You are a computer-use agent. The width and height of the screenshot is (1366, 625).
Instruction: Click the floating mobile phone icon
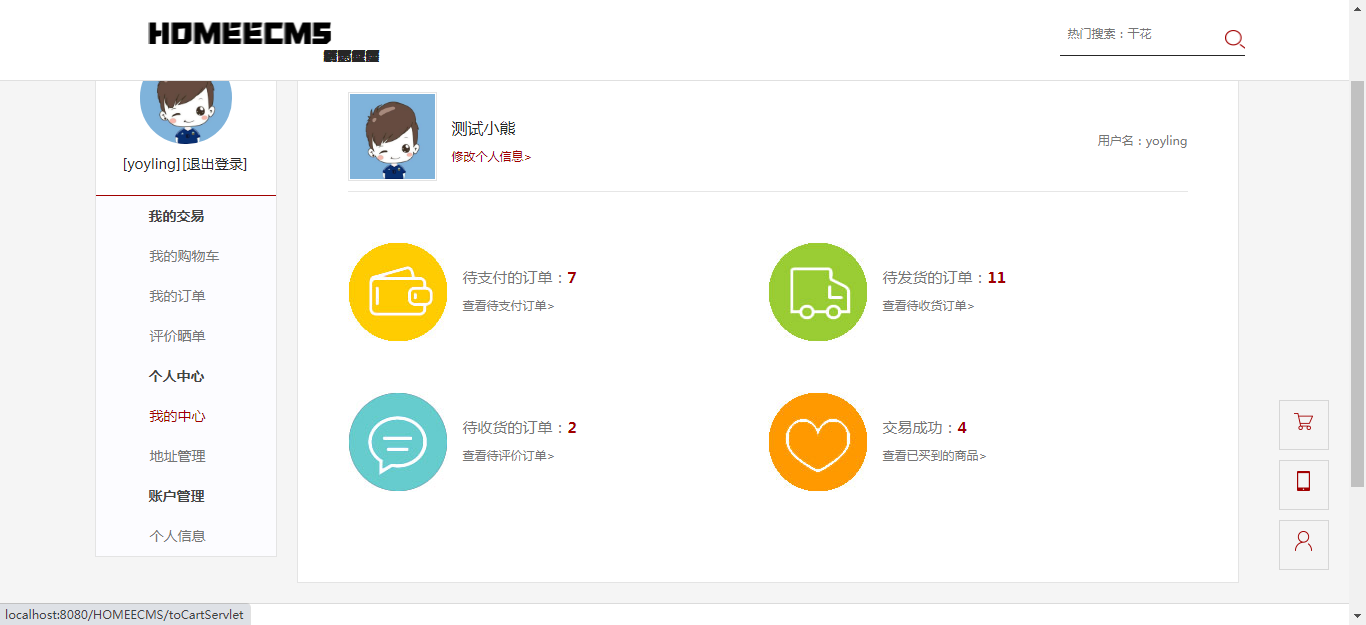[1303, 484]
